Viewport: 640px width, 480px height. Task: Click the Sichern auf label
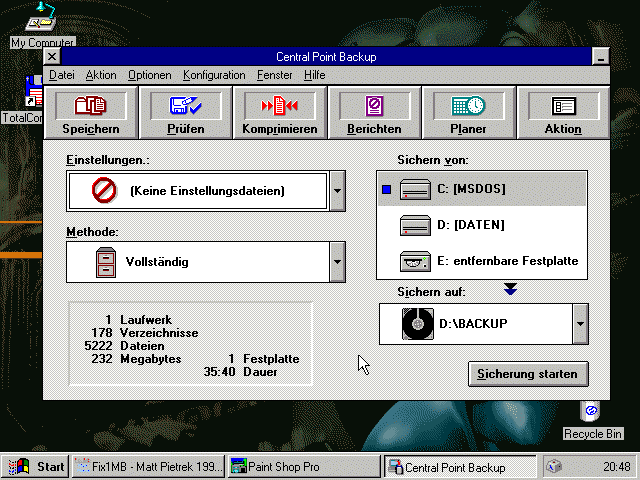[x=431, y=292]
